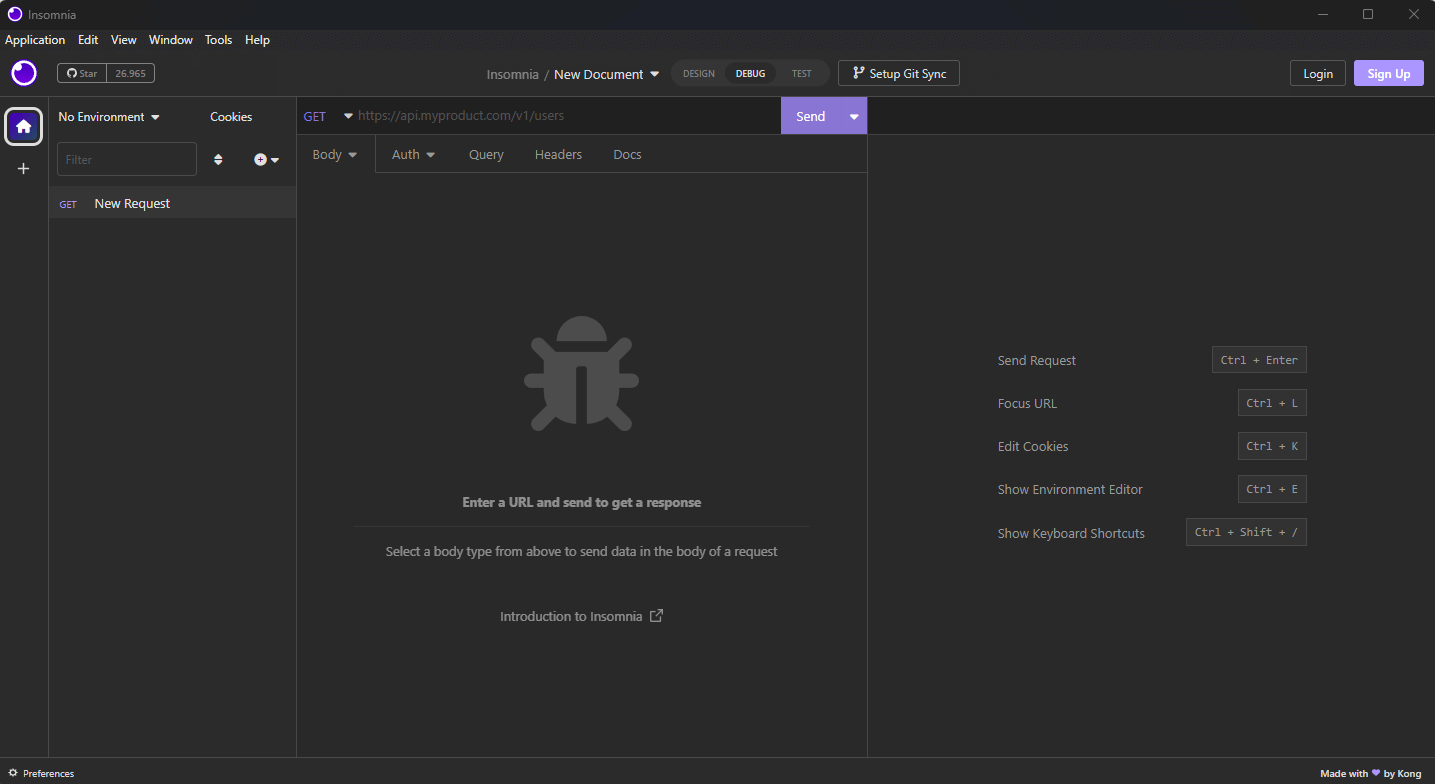This screenshot has width=1435, height=784.
Task: Switch to DEBUG mode
Action: tap(750, 74)
